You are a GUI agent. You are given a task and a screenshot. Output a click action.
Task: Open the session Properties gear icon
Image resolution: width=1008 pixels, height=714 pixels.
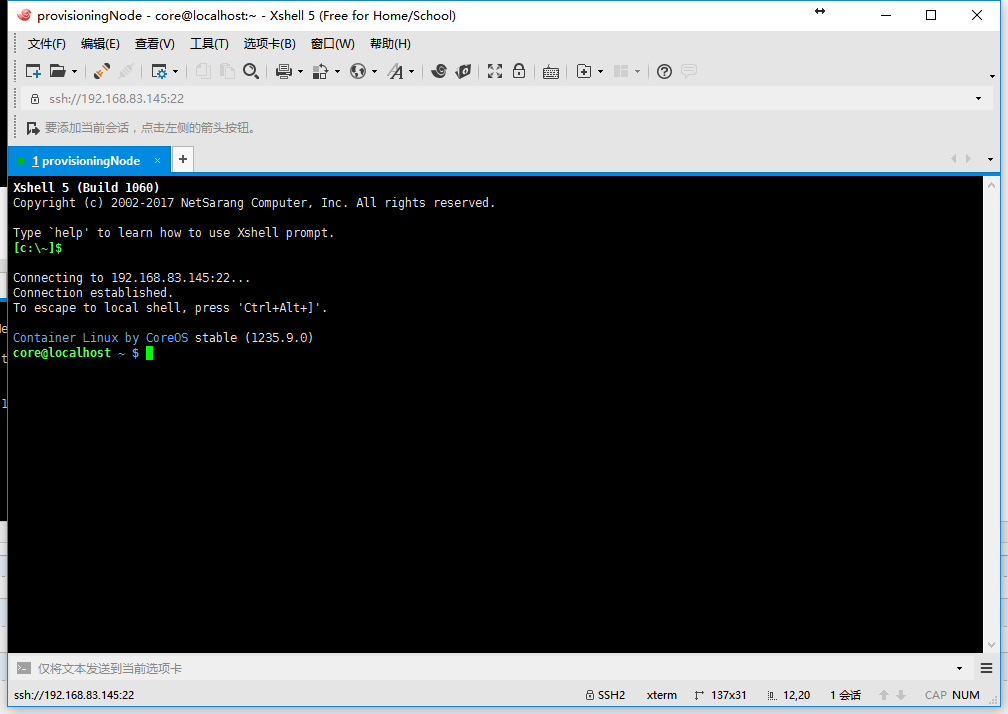click(159, 71)
